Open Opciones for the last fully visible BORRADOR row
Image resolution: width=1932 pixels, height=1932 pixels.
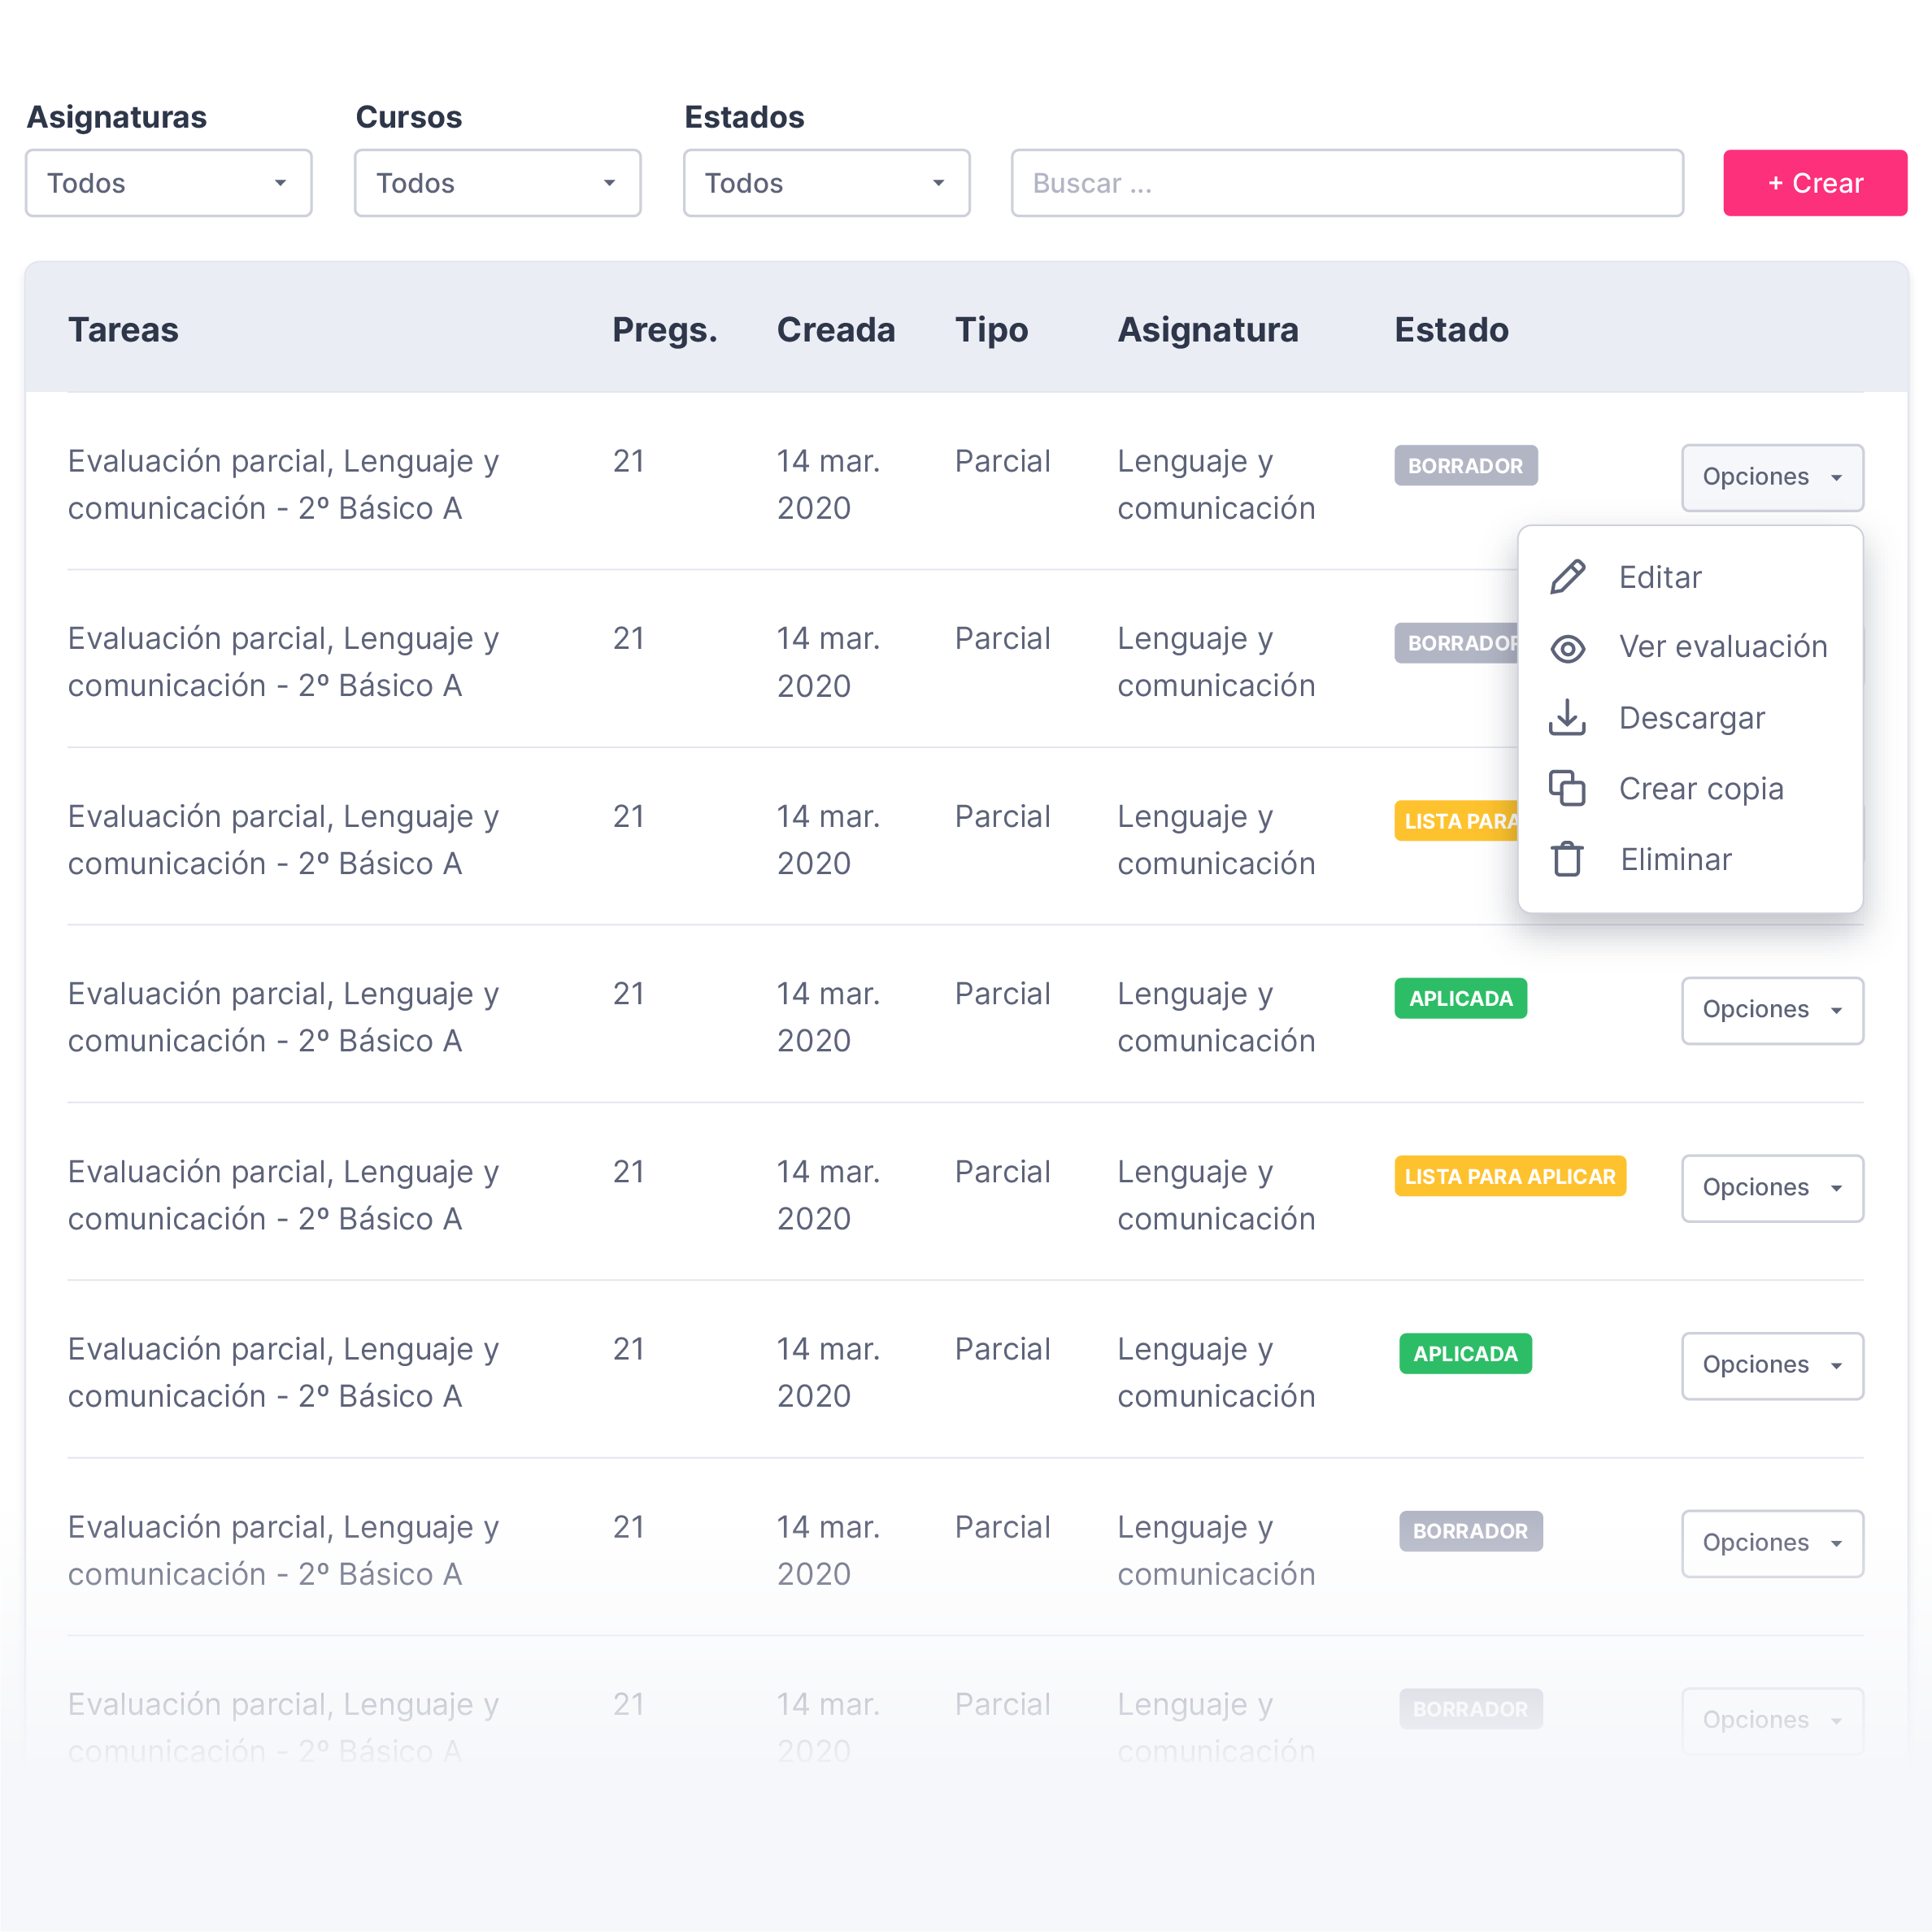[1772, 1543]
